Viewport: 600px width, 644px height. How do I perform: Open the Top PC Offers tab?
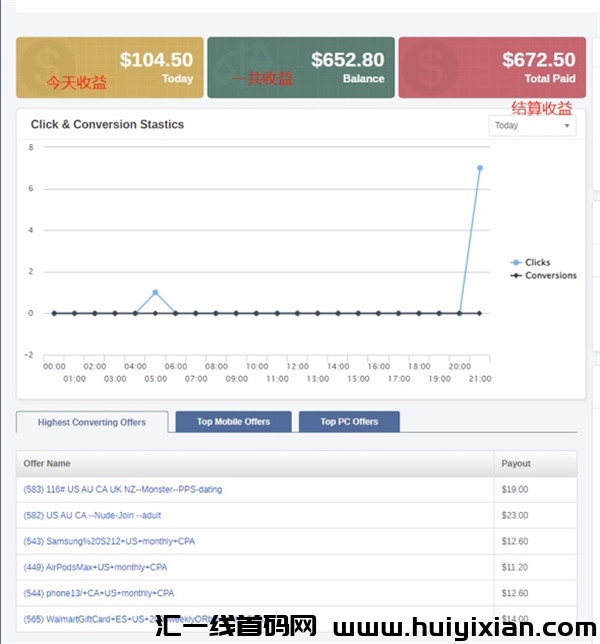click(x=349, y=422)
